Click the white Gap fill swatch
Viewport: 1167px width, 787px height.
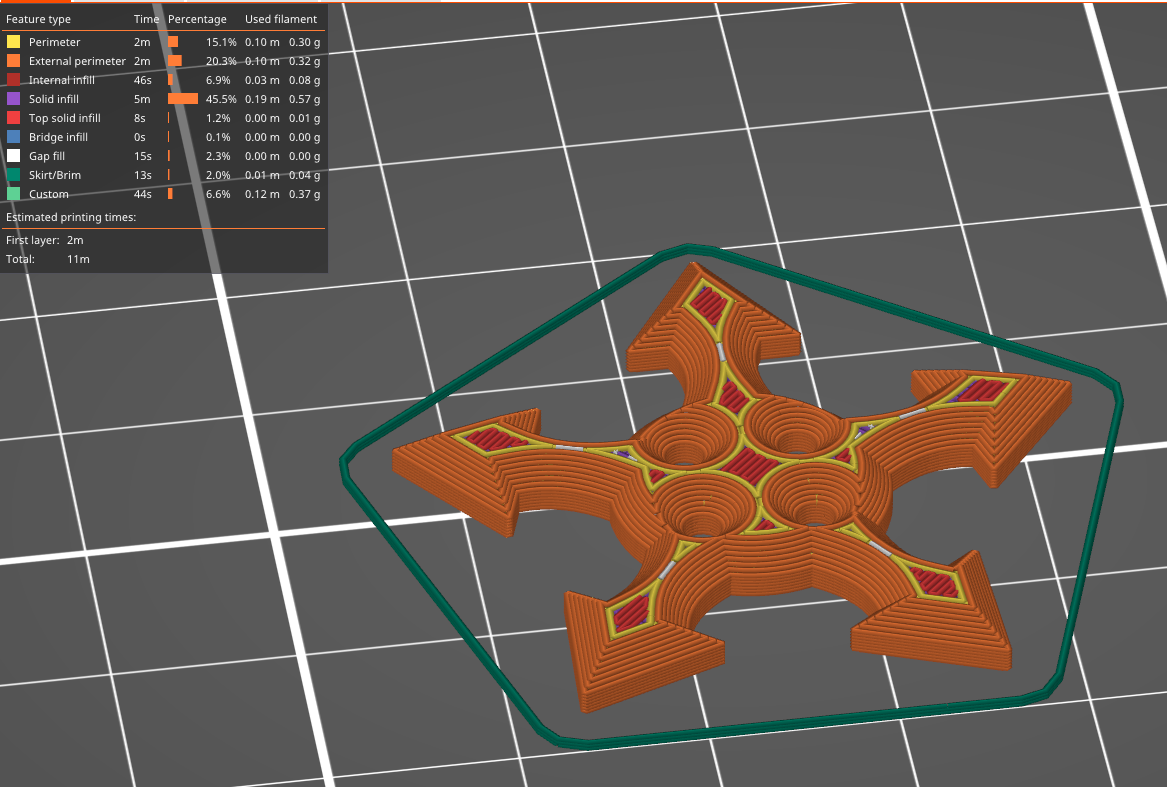(x=13, y=156)
